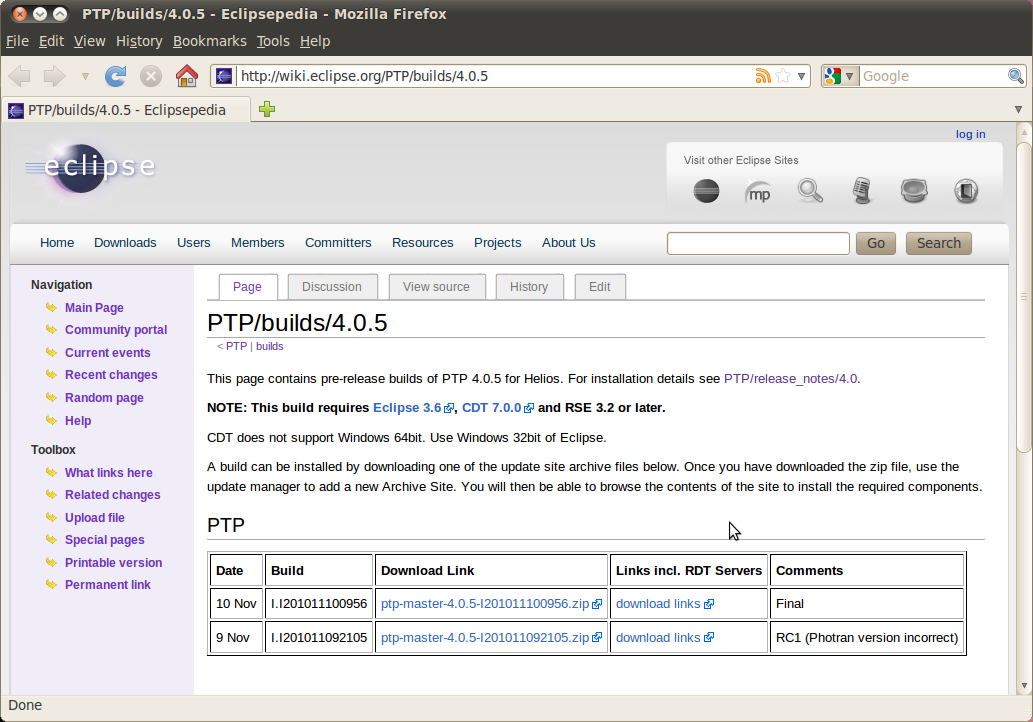Select the Page tab
This screenshot has width=1033, height=722.
coord(247,287)
